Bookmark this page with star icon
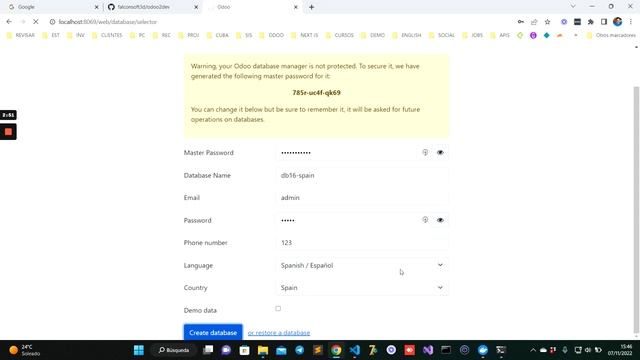This screenshot has height=360, width=640. click(x=547, y=22)
